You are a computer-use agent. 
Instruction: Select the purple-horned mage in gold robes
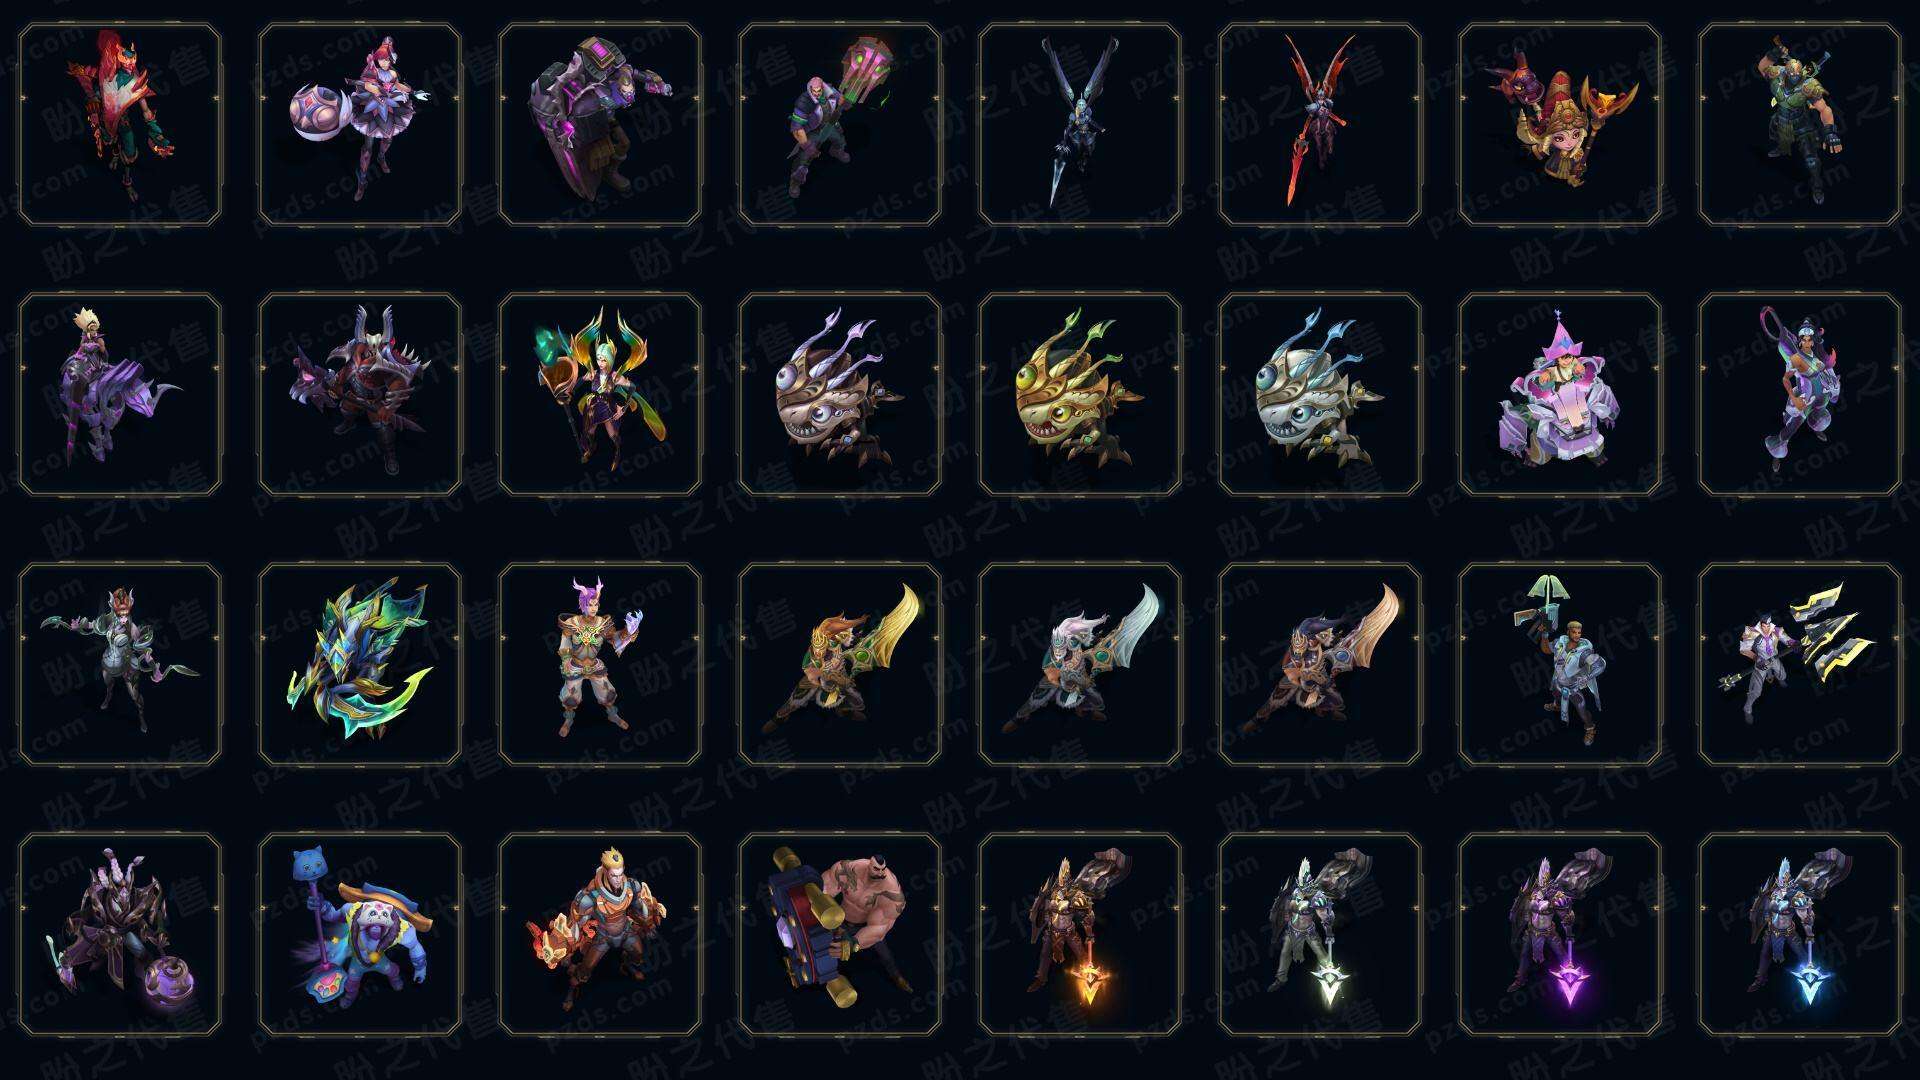point(600,664)
